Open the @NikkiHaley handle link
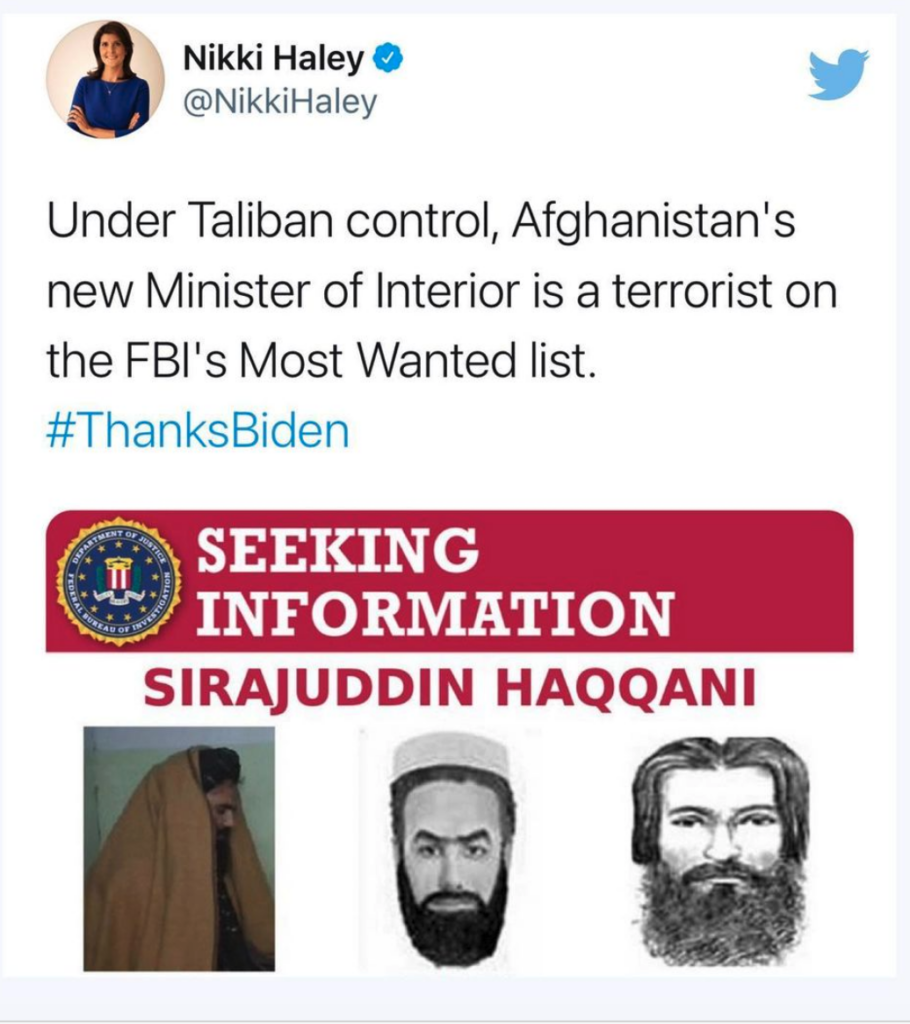 280,103
